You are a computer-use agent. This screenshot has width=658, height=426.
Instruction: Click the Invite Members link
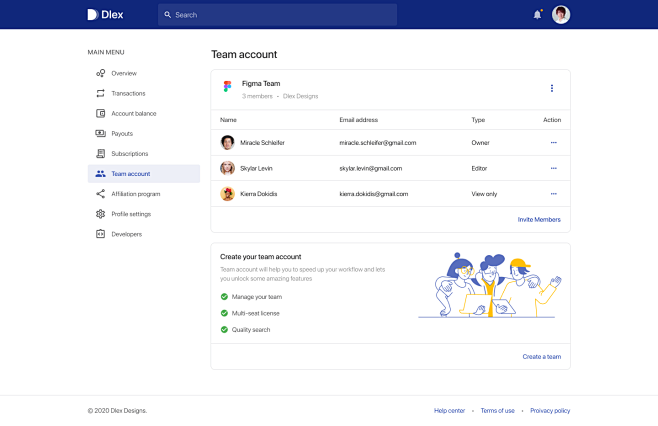coord(539,219)
